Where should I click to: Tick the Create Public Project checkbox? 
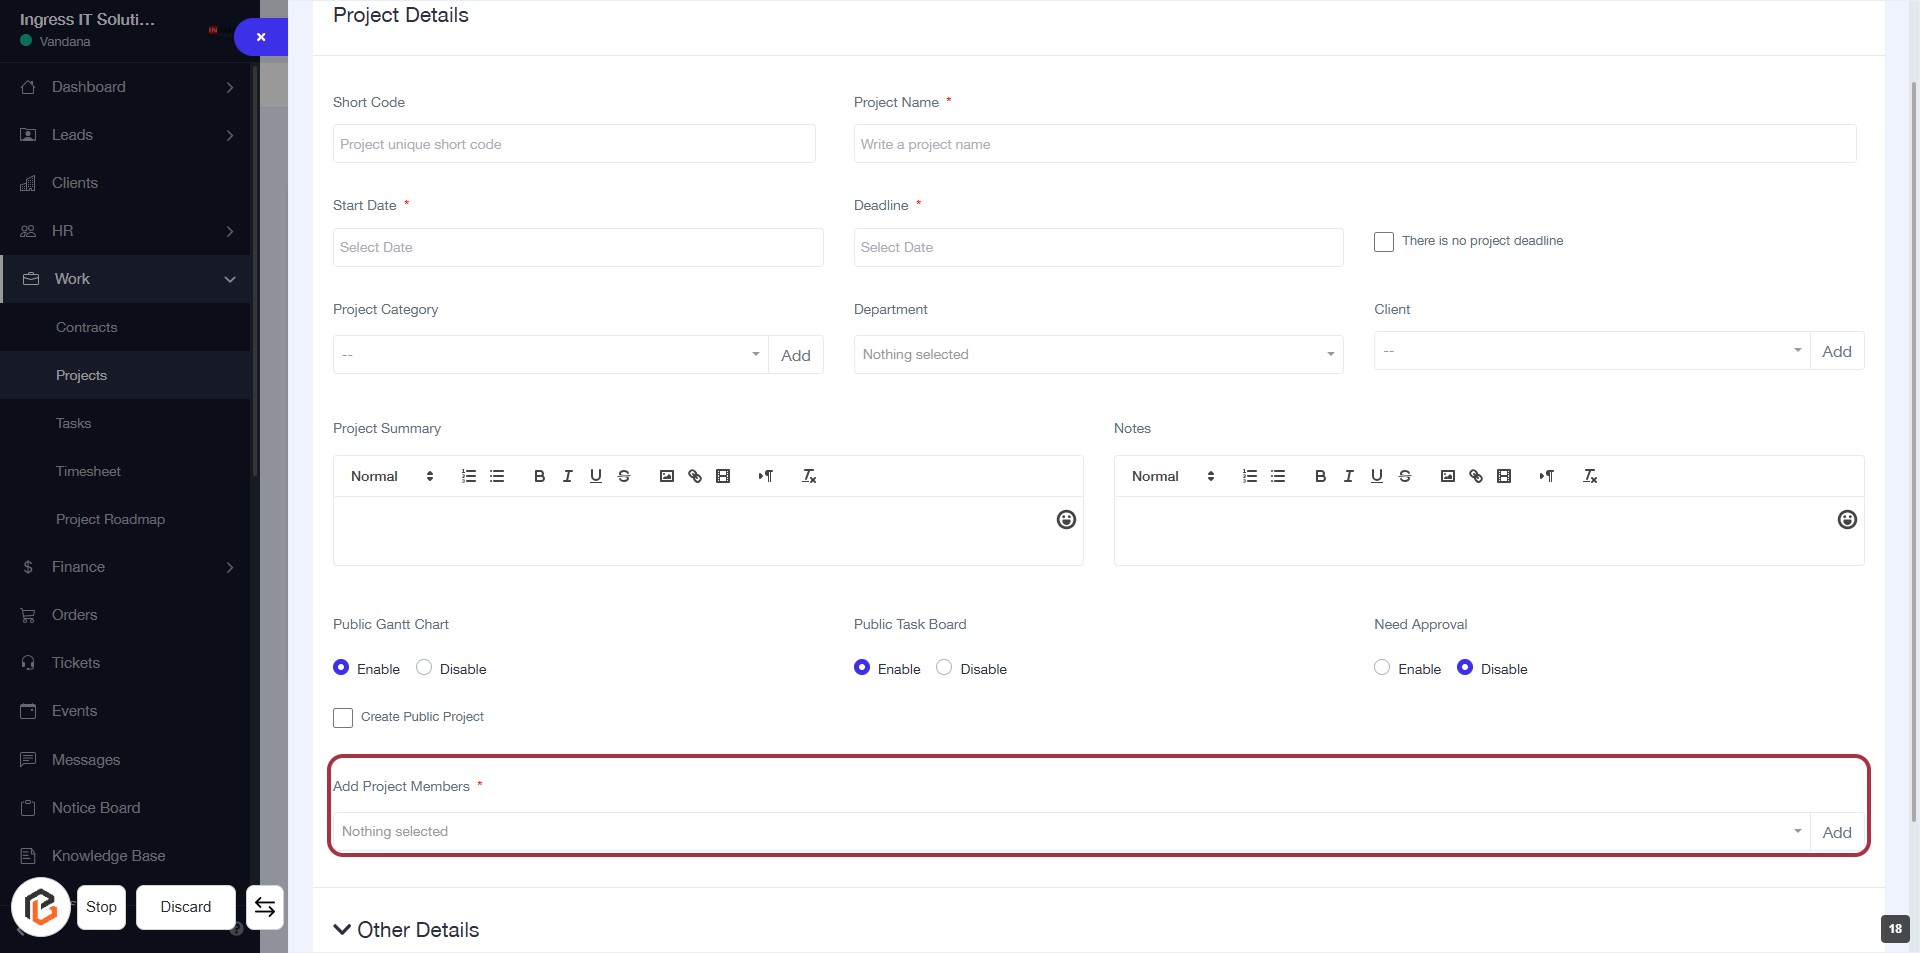pyautogui.click(x=343, y=718)
